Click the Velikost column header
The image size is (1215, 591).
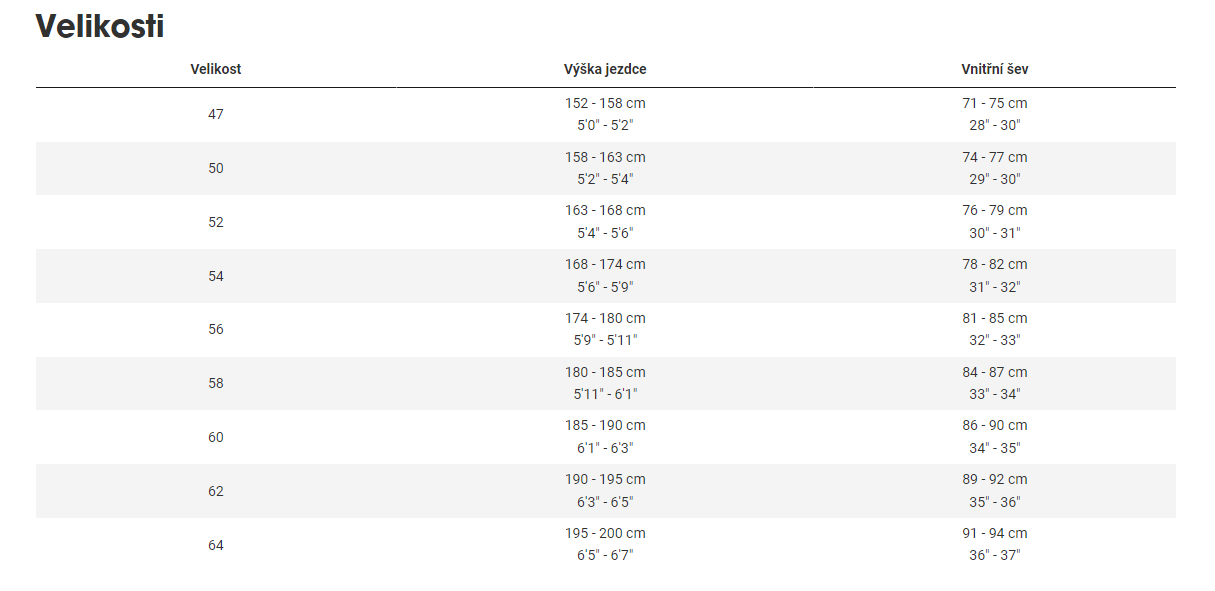click(x=216, y=69)
